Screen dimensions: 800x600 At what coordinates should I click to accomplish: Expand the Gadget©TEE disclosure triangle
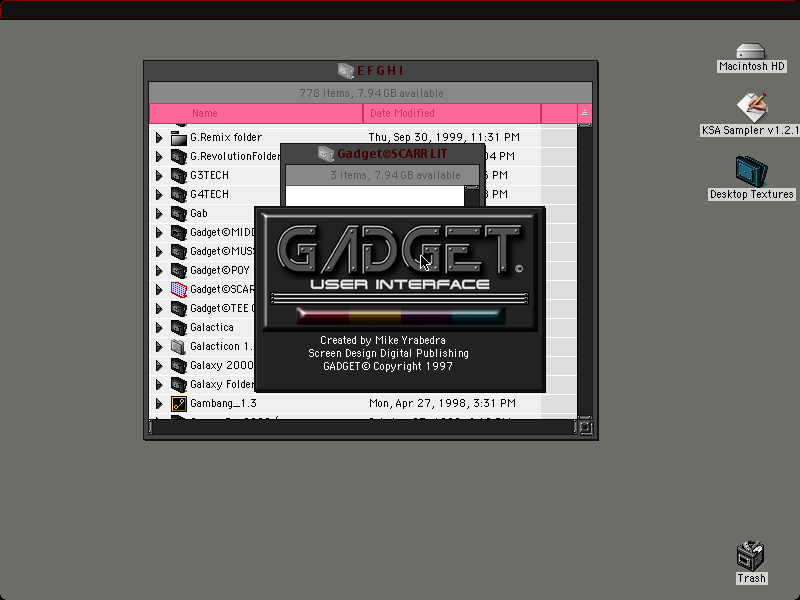point(159,309)
